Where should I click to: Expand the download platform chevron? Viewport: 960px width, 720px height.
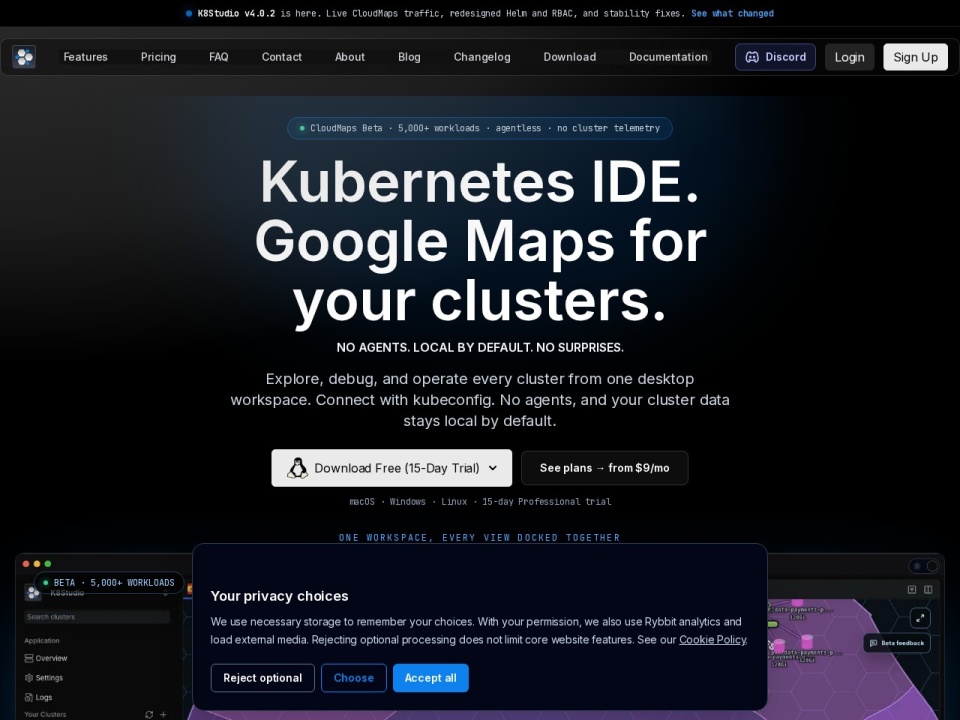tap(493, 468)
